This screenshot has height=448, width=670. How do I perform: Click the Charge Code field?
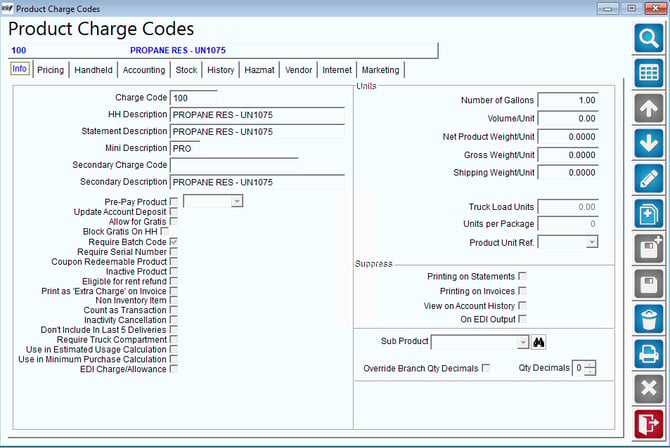point(194,98)
